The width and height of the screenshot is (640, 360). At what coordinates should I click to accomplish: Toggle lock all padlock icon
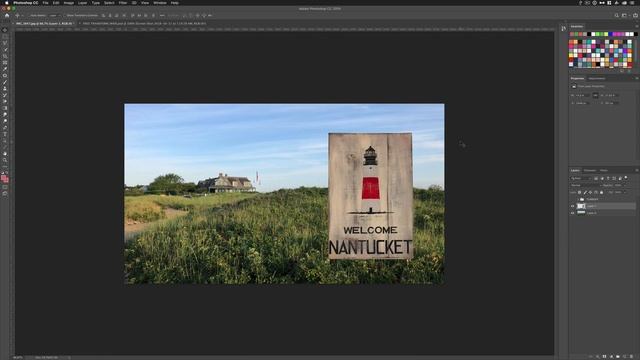(x=602, y=192)
